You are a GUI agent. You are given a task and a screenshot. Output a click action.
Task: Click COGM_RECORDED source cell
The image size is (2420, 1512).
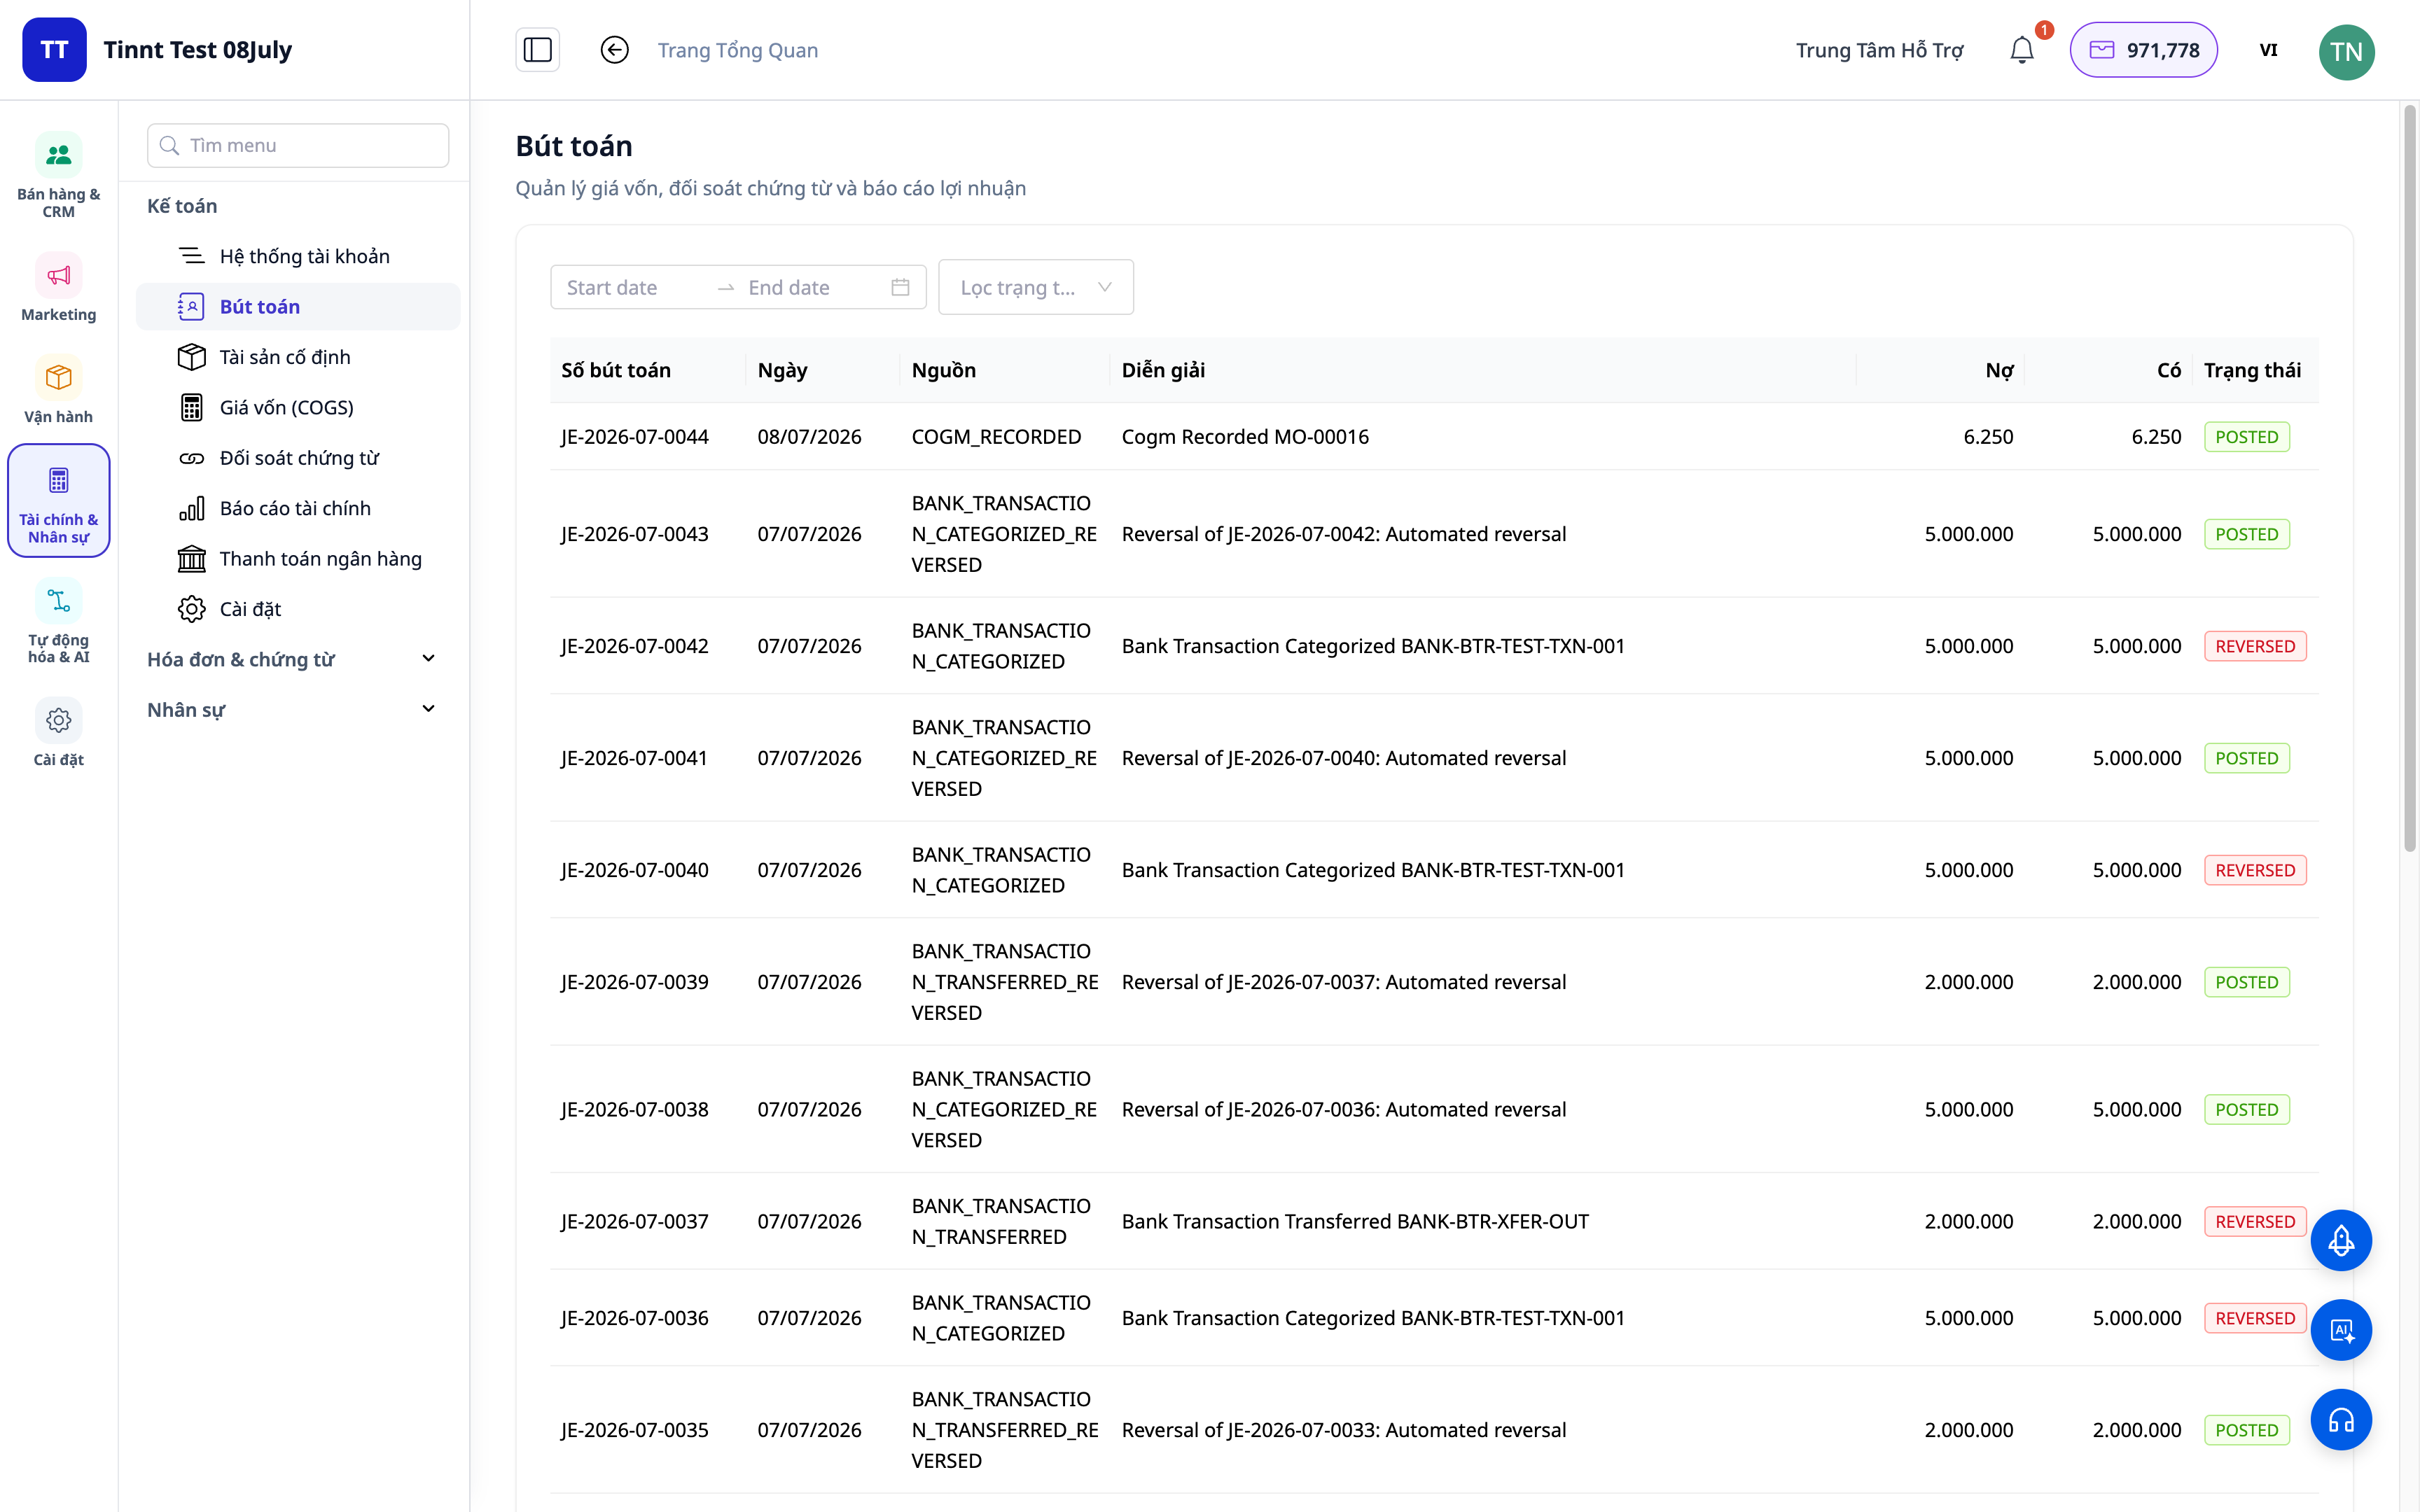(996, 436)
